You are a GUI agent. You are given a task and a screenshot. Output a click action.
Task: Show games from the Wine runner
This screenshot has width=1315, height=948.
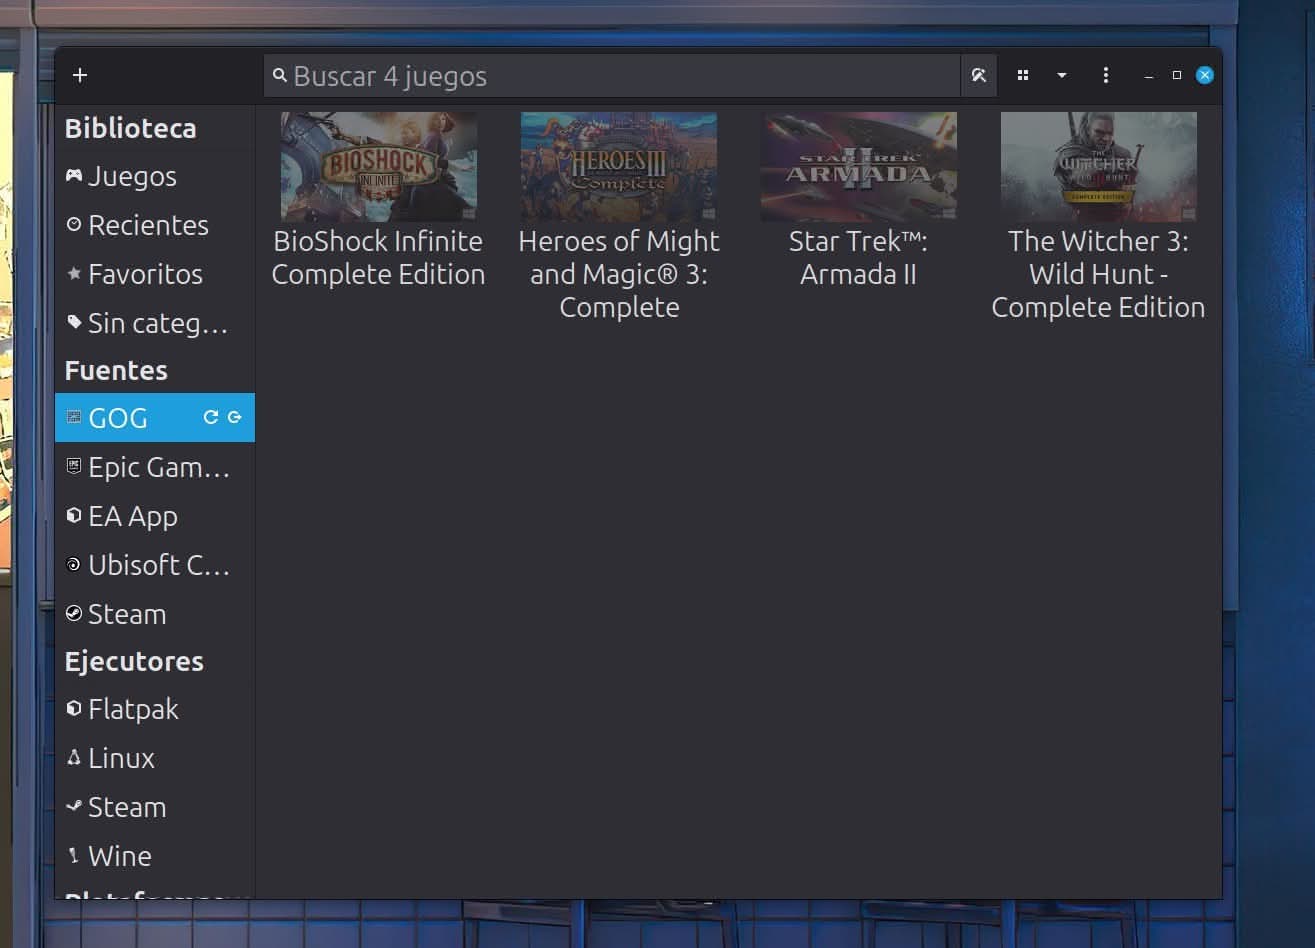pyautogui.click(x=119, y=856)
